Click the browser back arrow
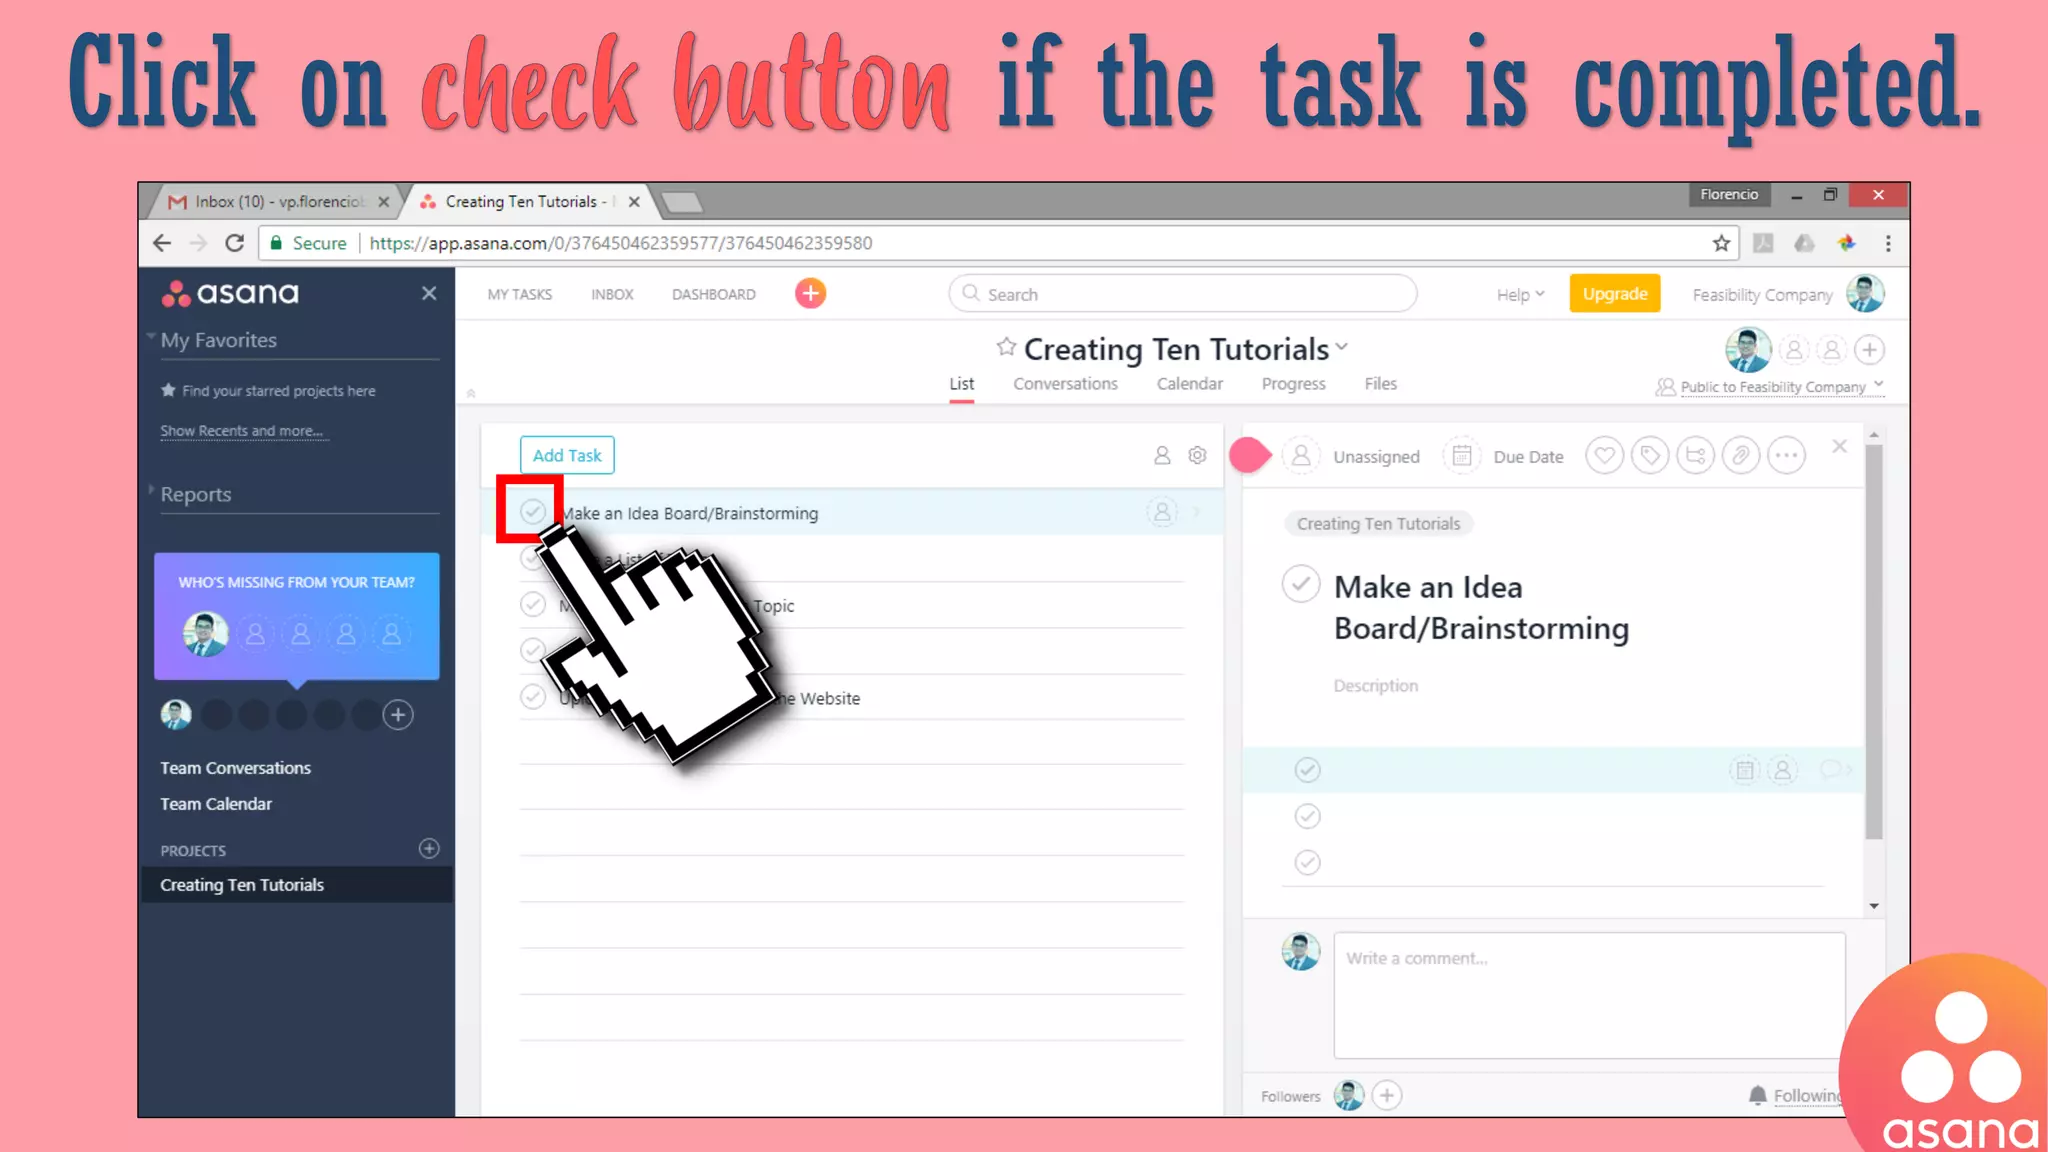2048x1152 pixels. 162,243
